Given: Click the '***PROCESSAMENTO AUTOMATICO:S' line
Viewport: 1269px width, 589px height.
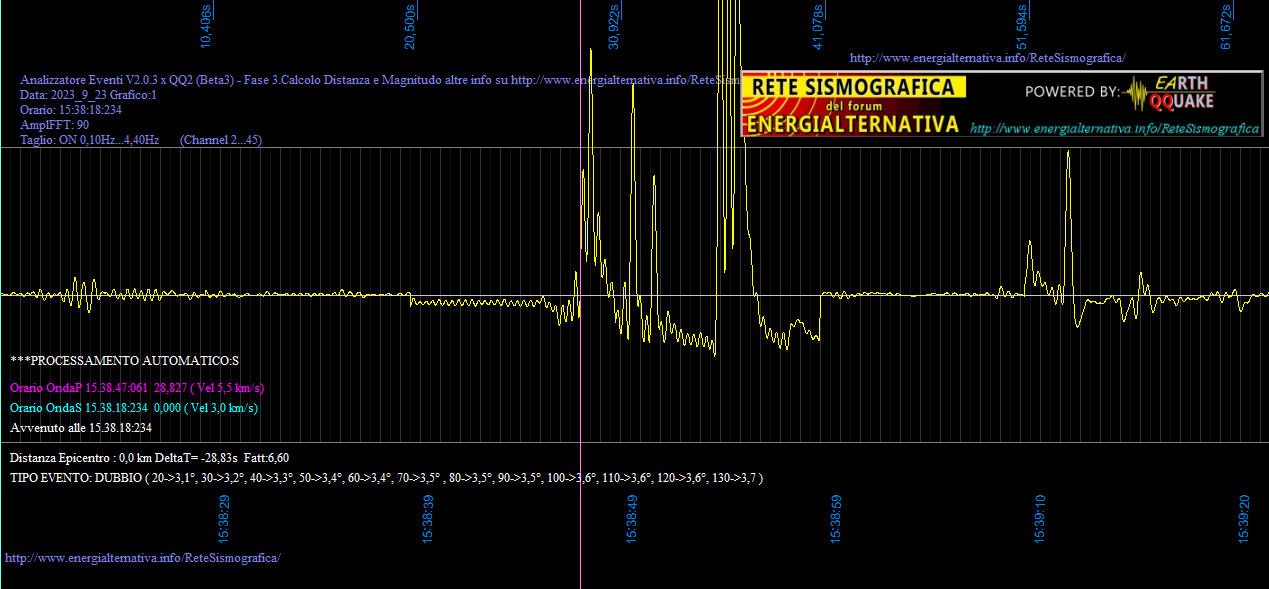Looking at the screenshot, I should (125, 360).
